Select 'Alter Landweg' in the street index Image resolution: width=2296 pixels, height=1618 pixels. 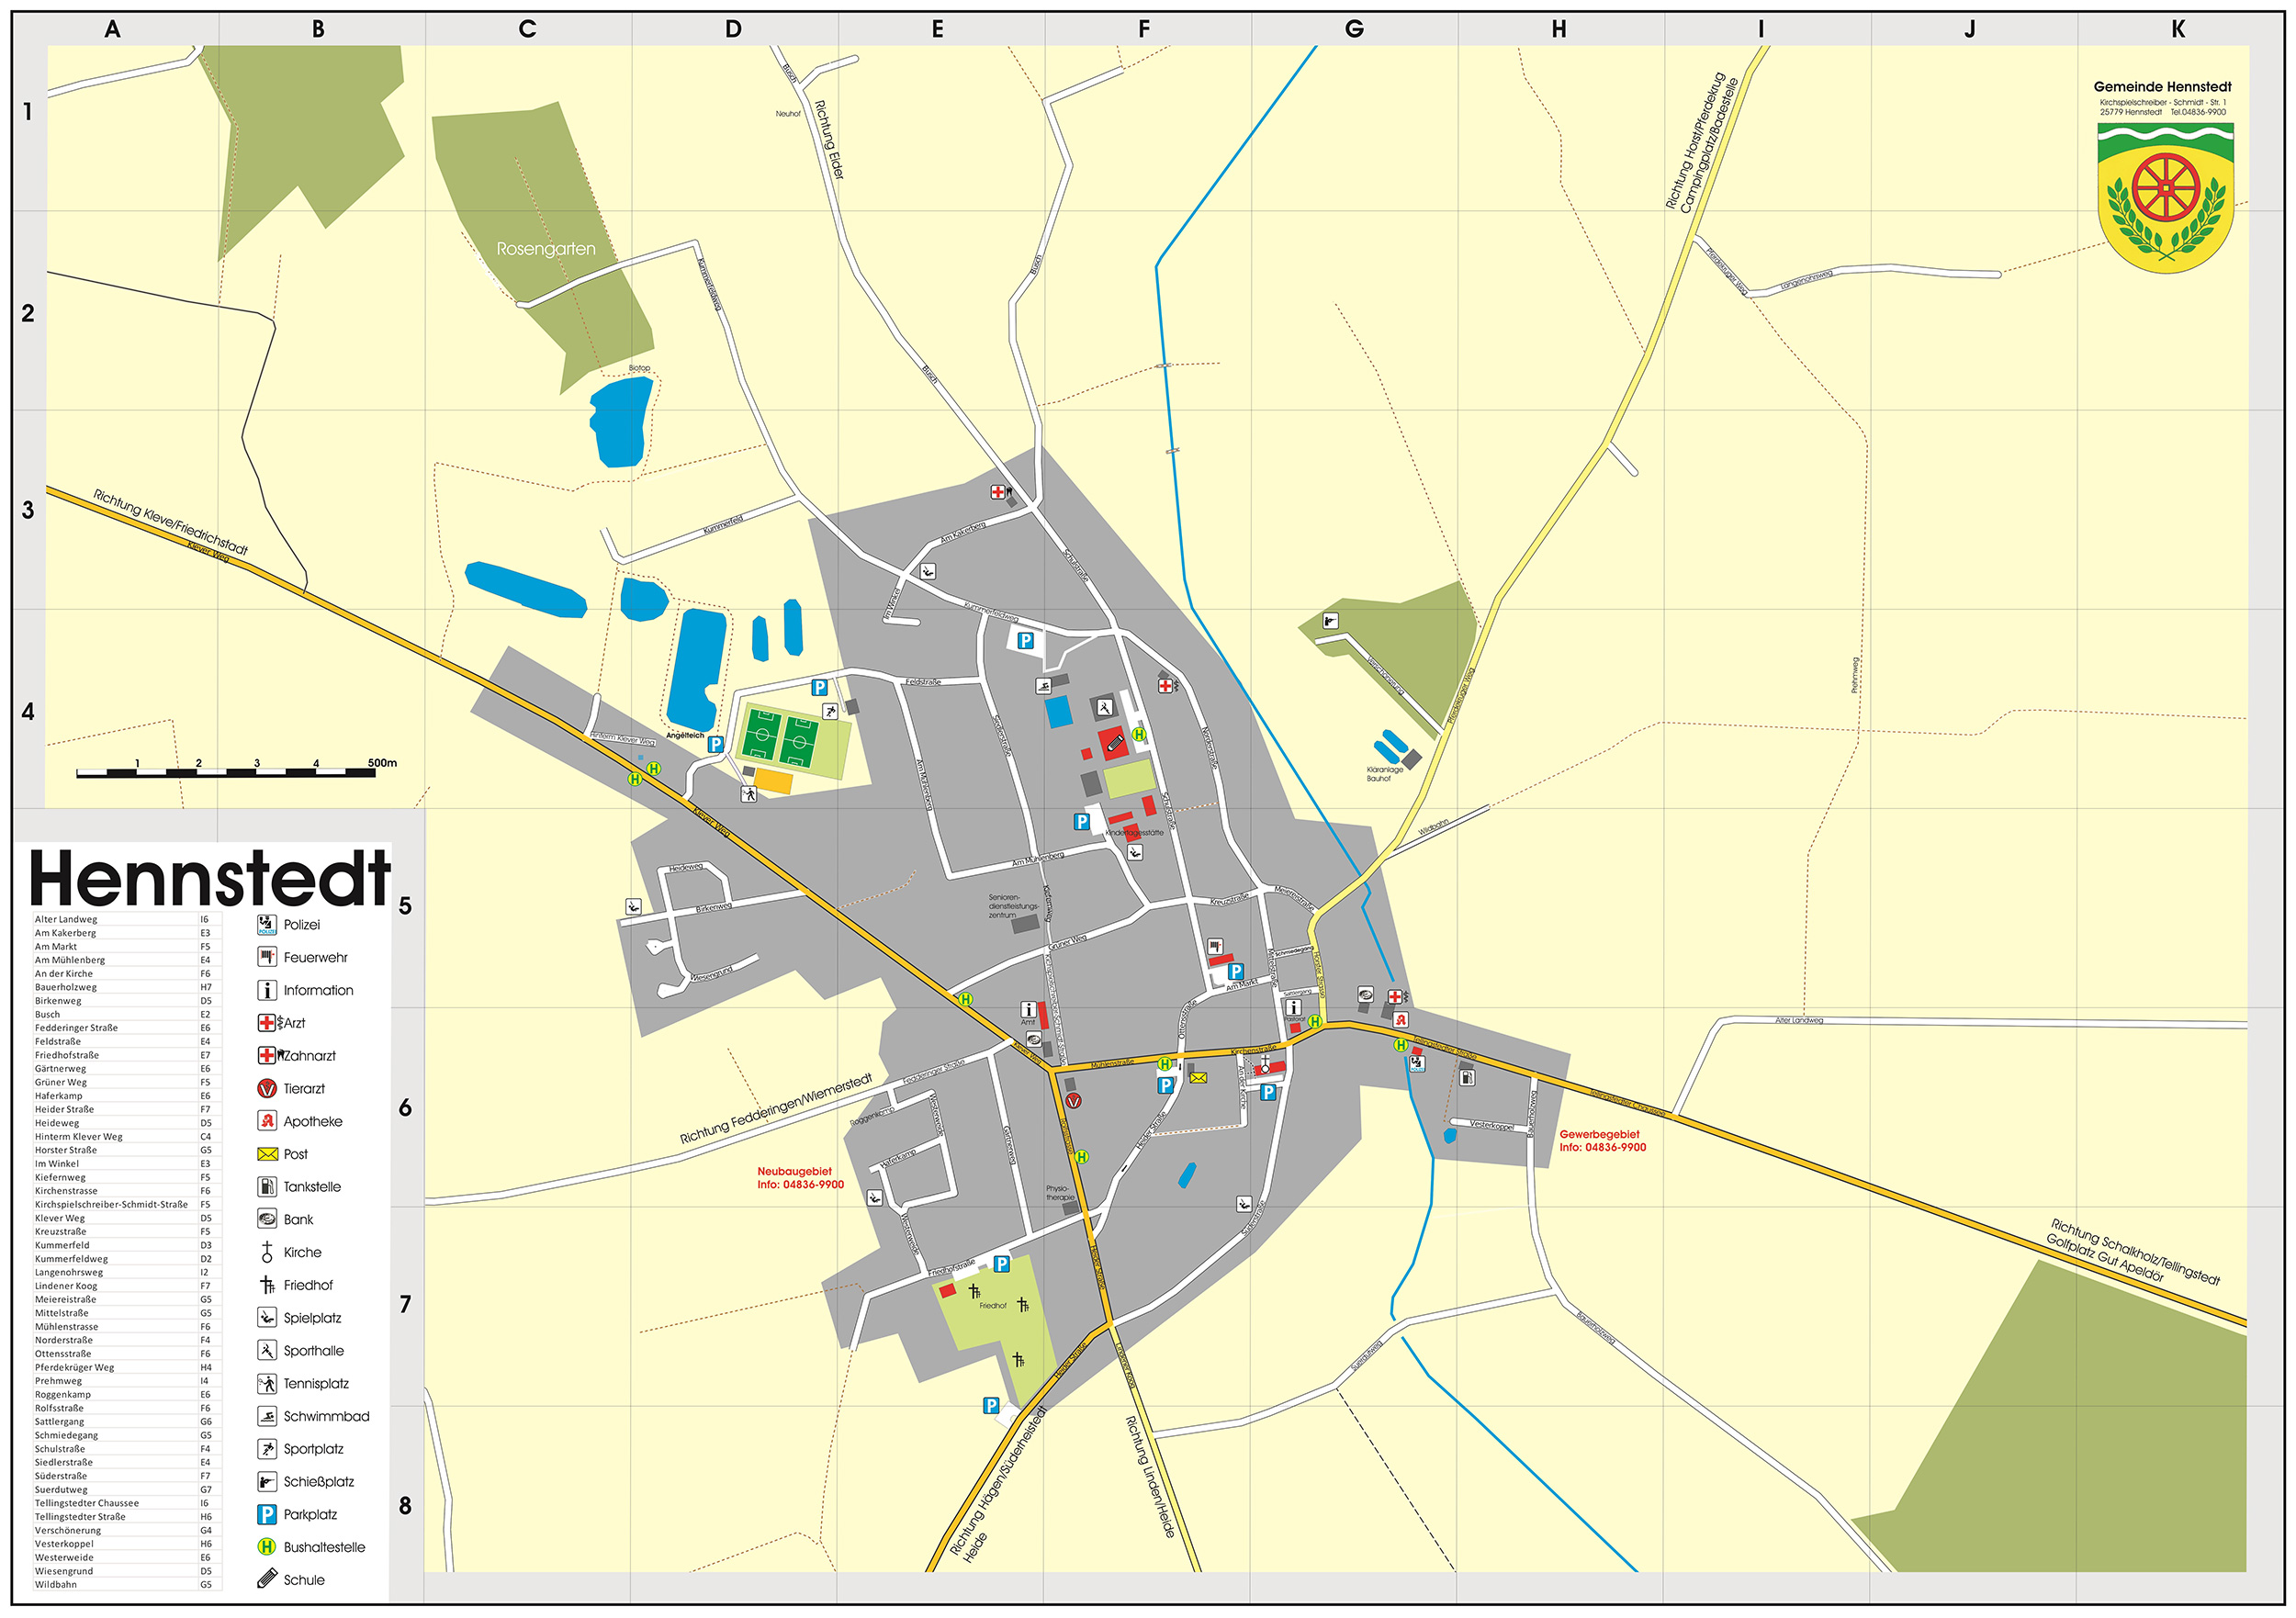tap(66, 920)
